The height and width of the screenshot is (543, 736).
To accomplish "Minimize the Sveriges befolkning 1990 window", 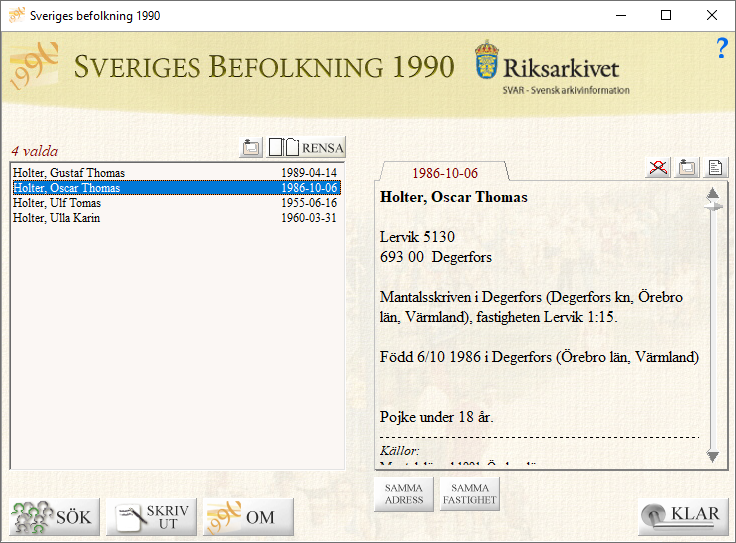I will [621, 15].
